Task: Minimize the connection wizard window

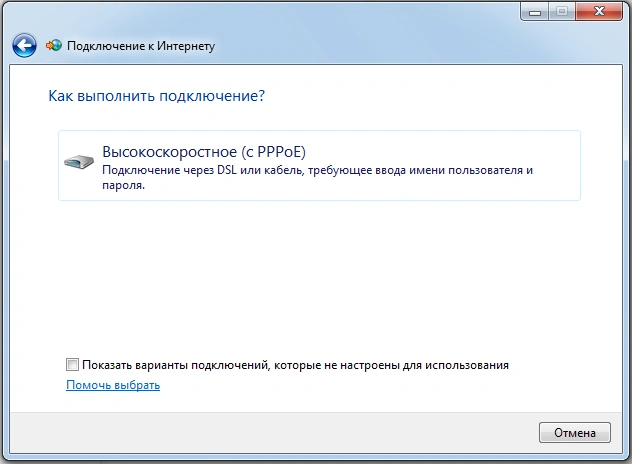Action: tap(532, 12)
